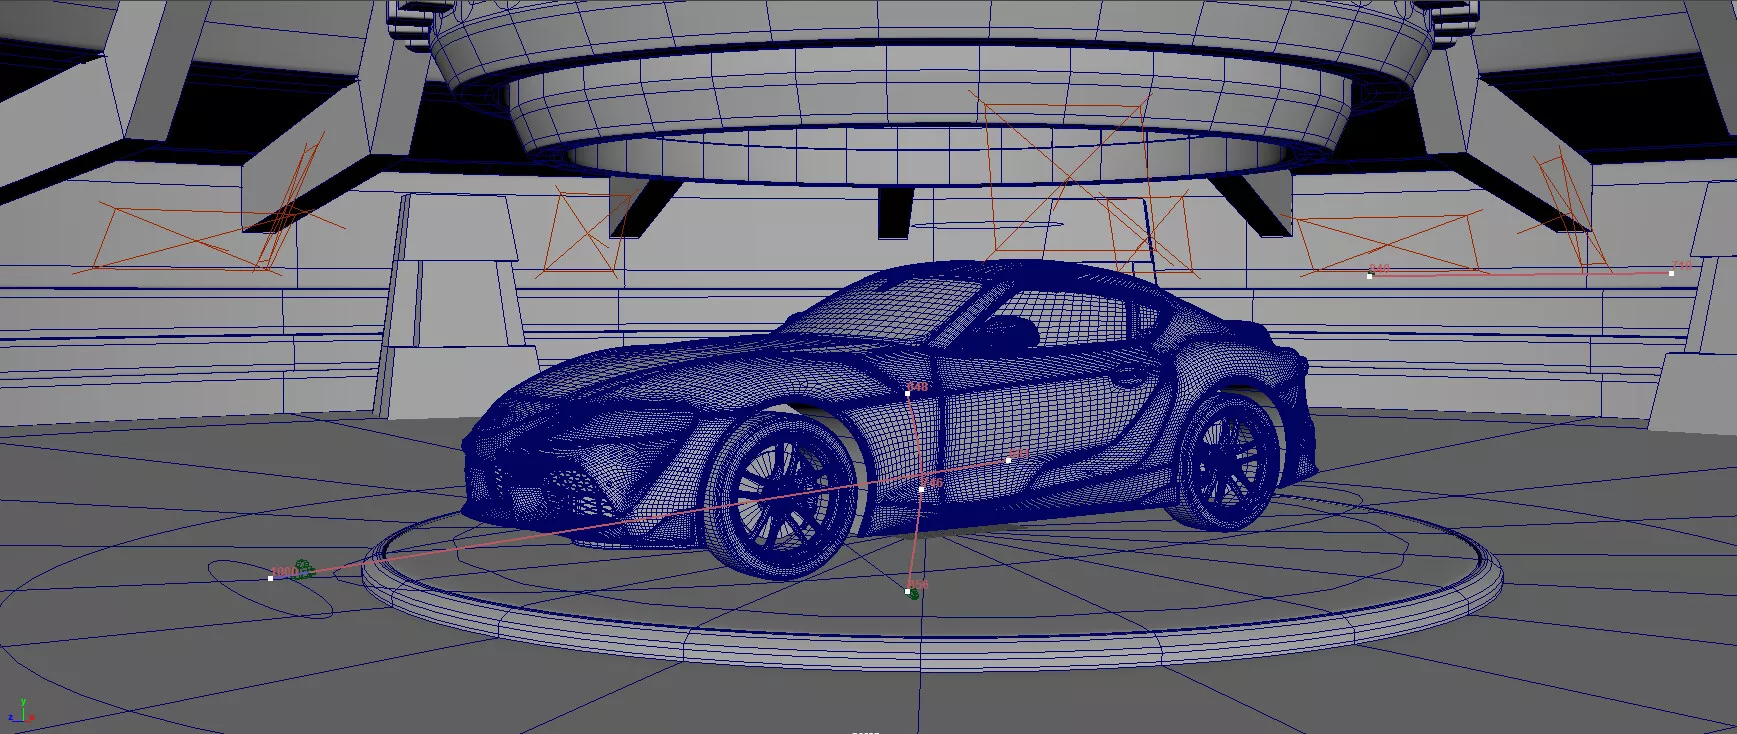Select curve point beside the car door
Viewport: 1737px width, 734px height.
pyautogui.click(x=1009, y=460)
